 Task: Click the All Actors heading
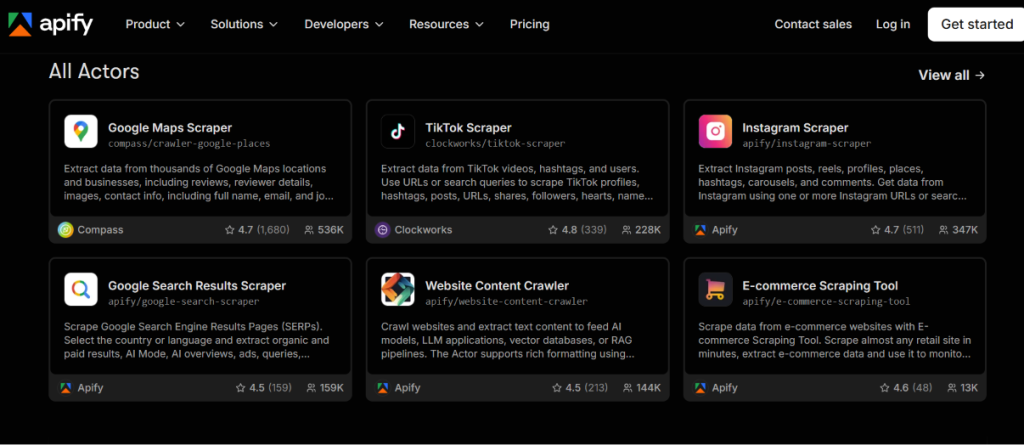[94, 71]
